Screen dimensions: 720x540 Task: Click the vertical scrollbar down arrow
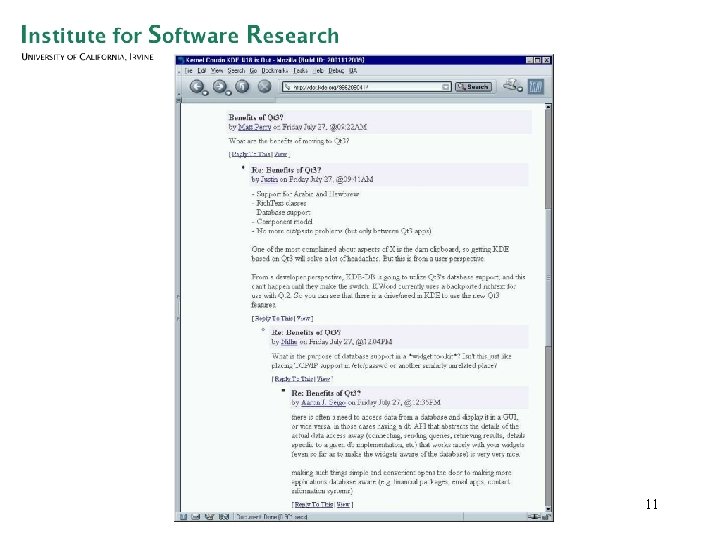547,509
